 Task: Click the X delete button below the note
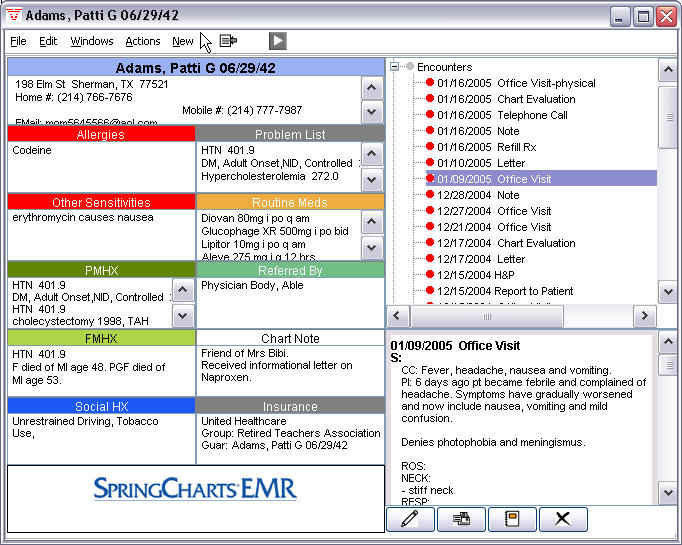tap(563, 519)
